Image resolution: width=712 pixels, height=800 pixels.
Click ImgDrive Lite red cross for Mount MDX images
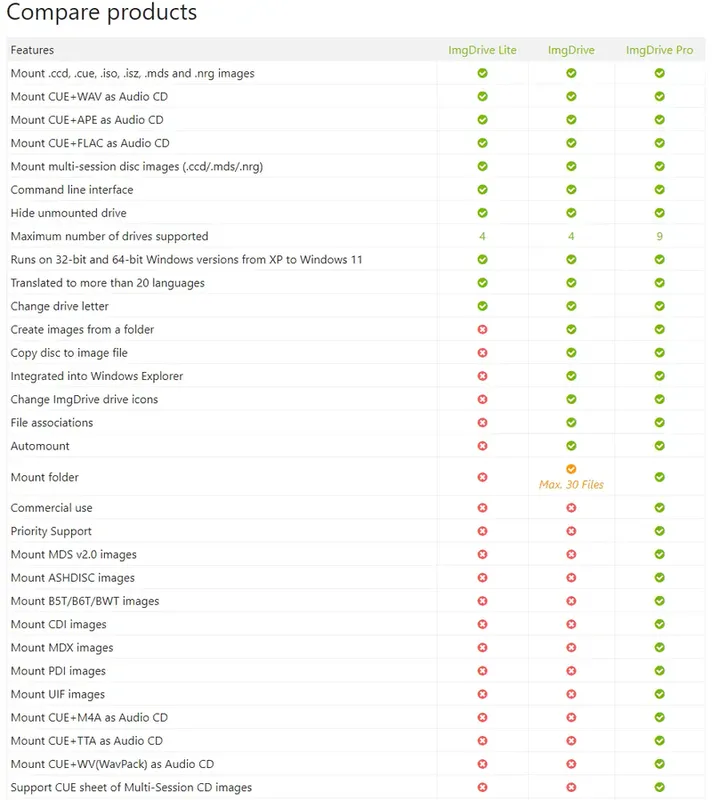point(482,648)
